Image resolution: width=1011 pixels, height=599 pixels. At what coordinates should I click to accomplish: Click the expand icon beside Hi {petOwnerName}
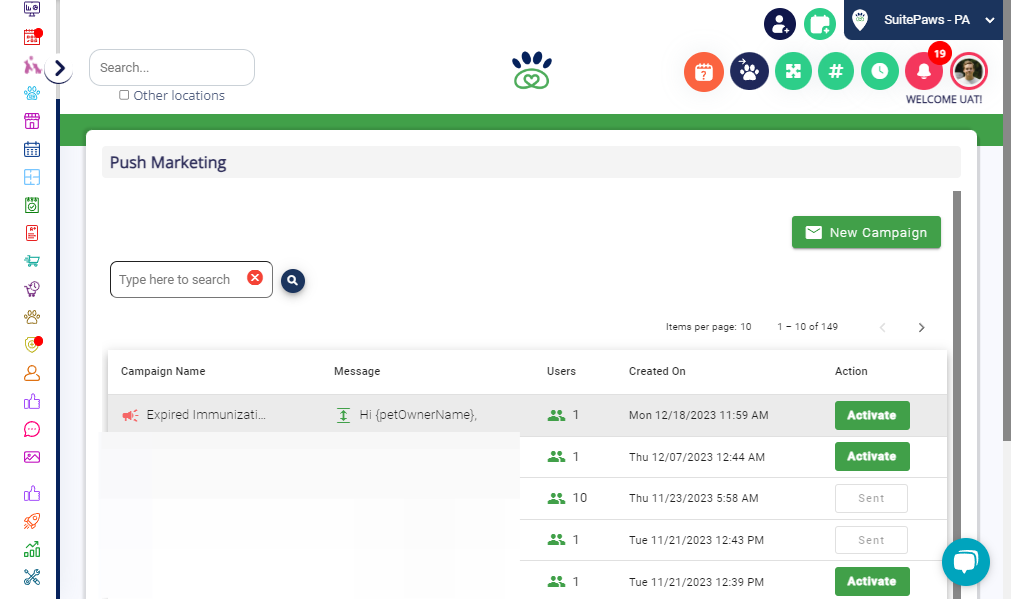343,415
